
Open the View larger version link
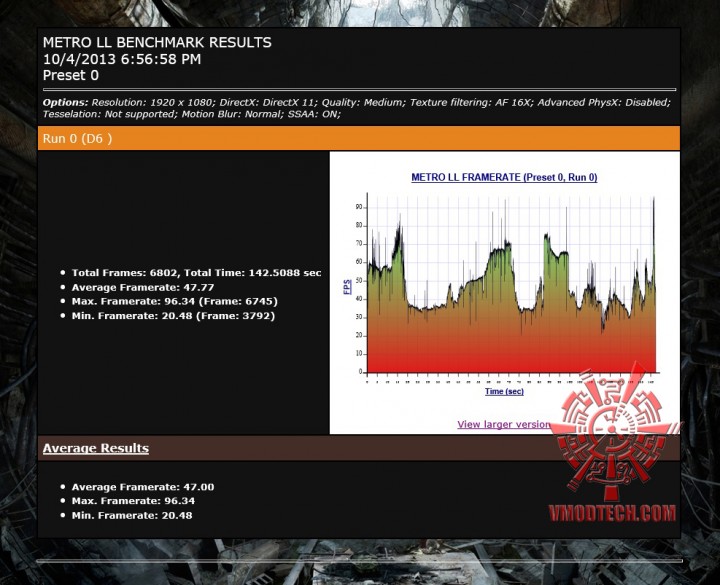coord(504,424)
